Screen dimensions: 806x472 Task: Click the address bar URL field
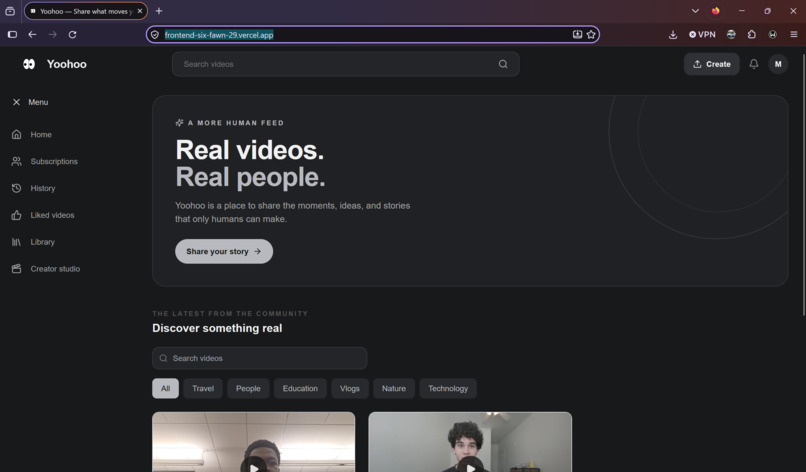click(373, 34)
